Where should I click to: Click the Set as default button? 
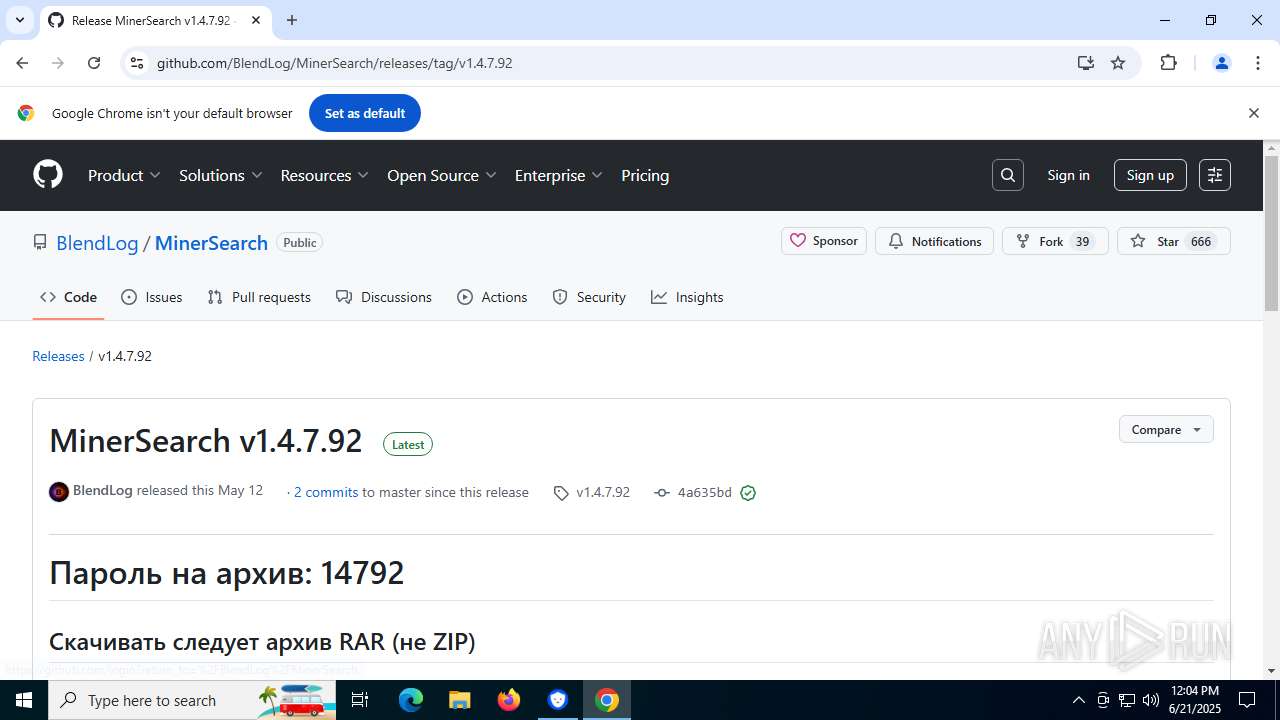coord(365,113)
